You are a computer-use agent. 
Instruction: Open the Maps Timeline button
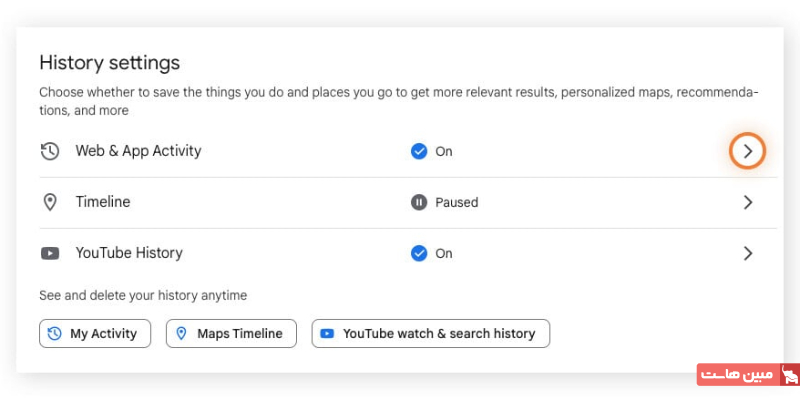point(231,334)
